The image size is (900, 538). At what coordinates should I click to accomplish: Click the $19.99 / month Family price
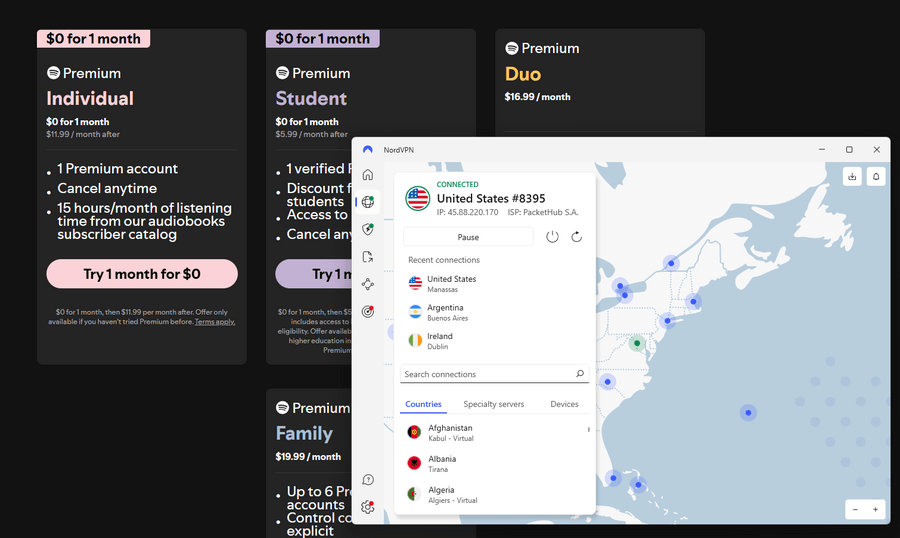308,456
